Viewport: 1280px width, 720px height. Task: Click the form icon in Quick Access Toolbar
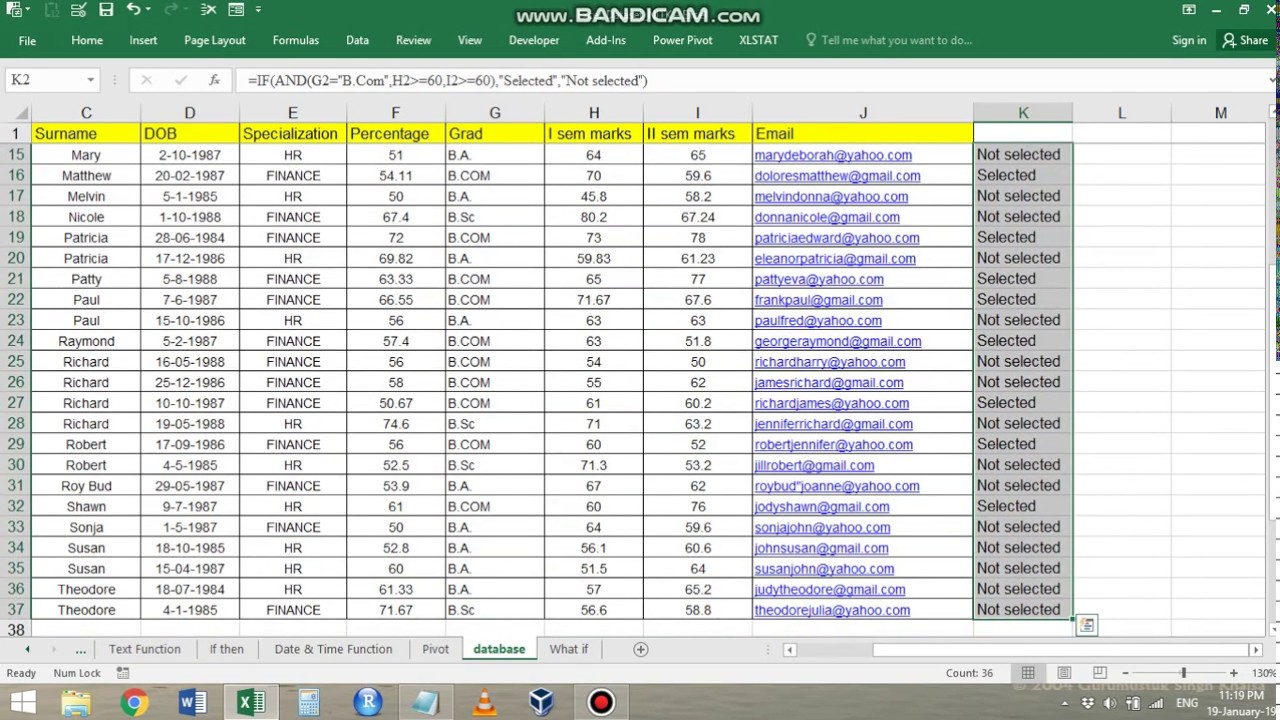(x=236, y=10)
